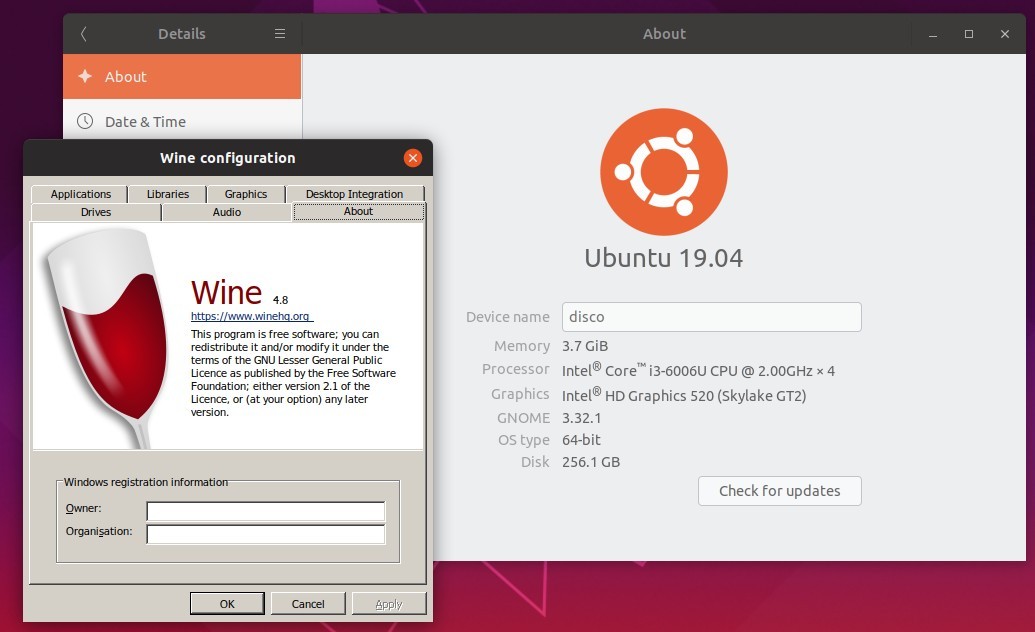Image resolution: width=1035 pixels, height=632 pixels.
Task: Click the Wine configuration title bar text
Action: click(x=228, y=158)
